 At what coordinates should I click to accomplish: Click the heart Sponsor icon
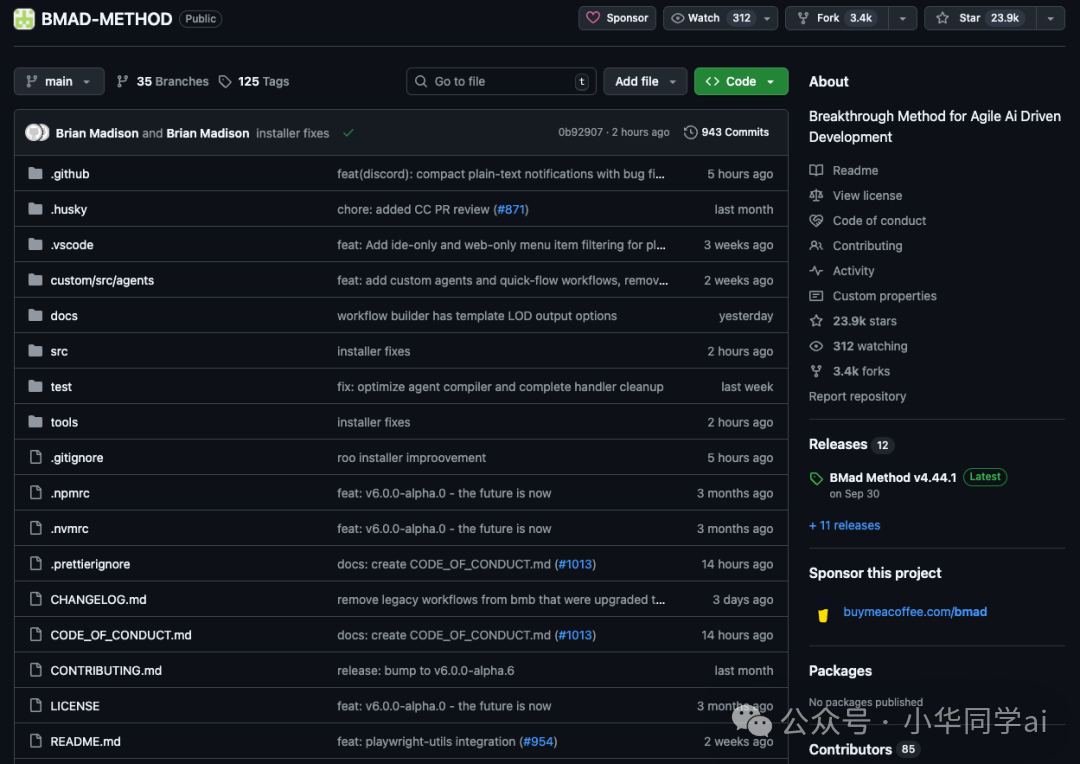tap(593, 18)
